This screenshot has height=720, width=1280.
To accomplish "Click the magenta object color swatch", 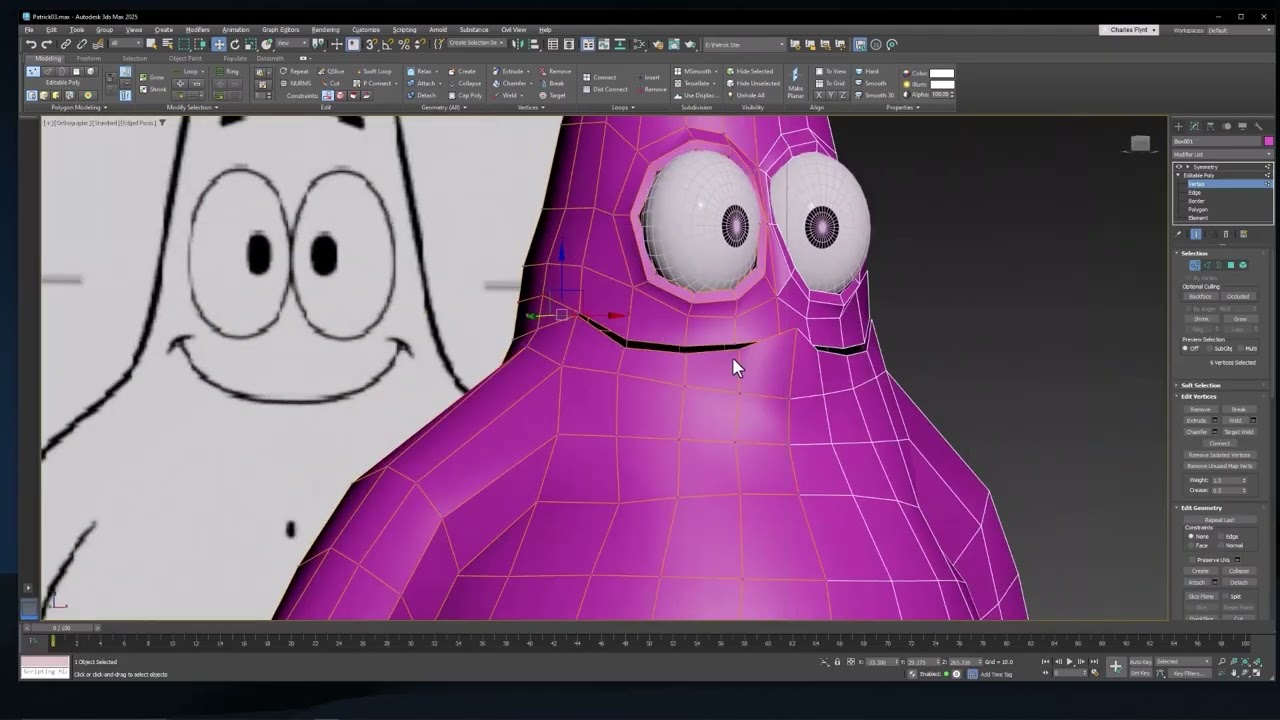I will [1268, 141].
